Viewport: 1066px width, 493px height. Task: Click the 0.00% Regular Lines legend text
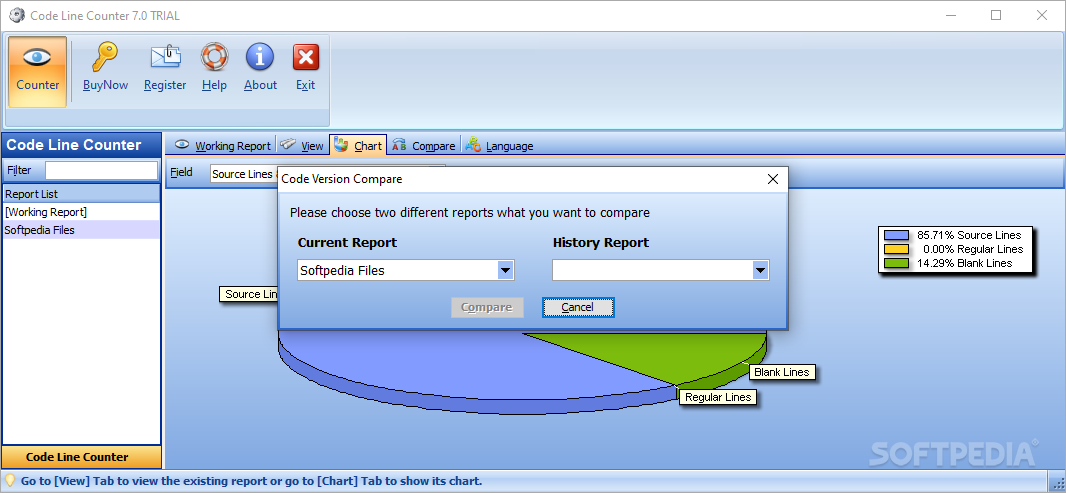pos(974,249)
